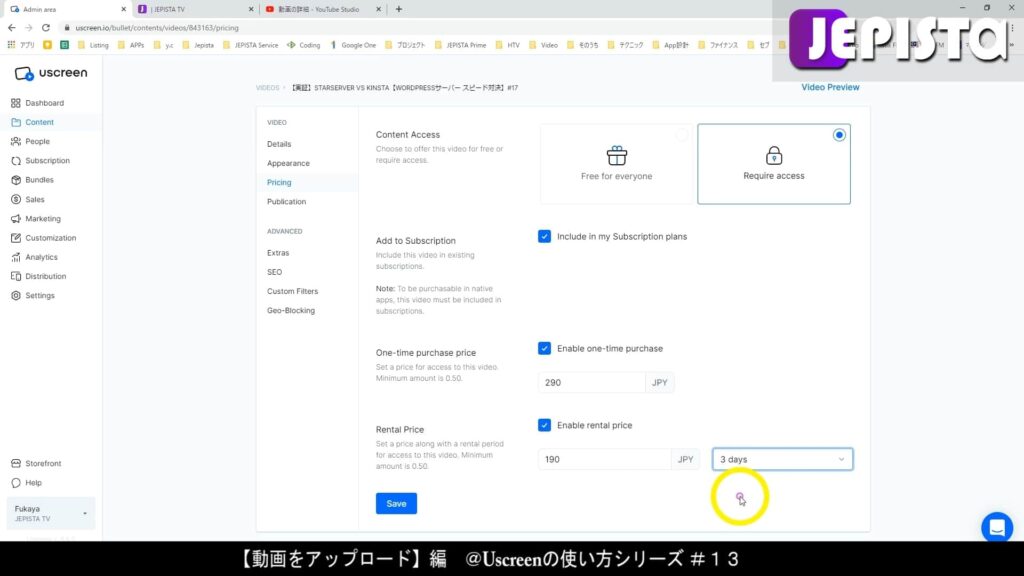Open the Listing bookmark folder
Image resolution: width=1024 pixels, height=576 pixels.
(x=93, y=45)
